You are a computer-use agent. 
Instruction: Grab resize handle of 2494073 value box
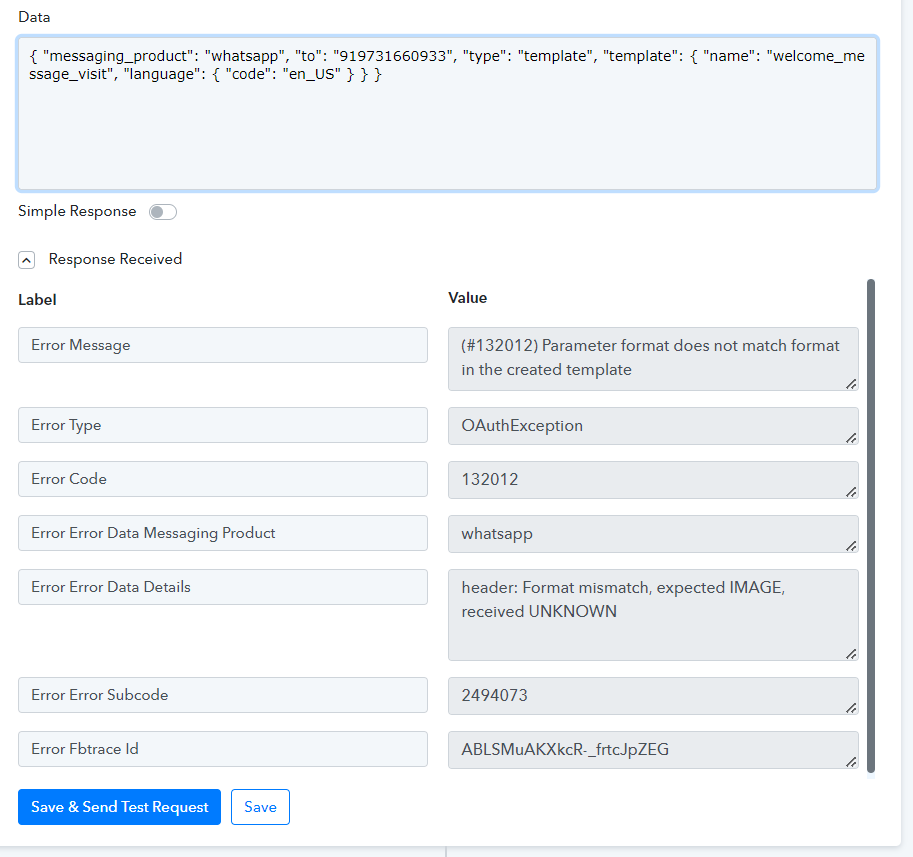(x=851, y=708)
